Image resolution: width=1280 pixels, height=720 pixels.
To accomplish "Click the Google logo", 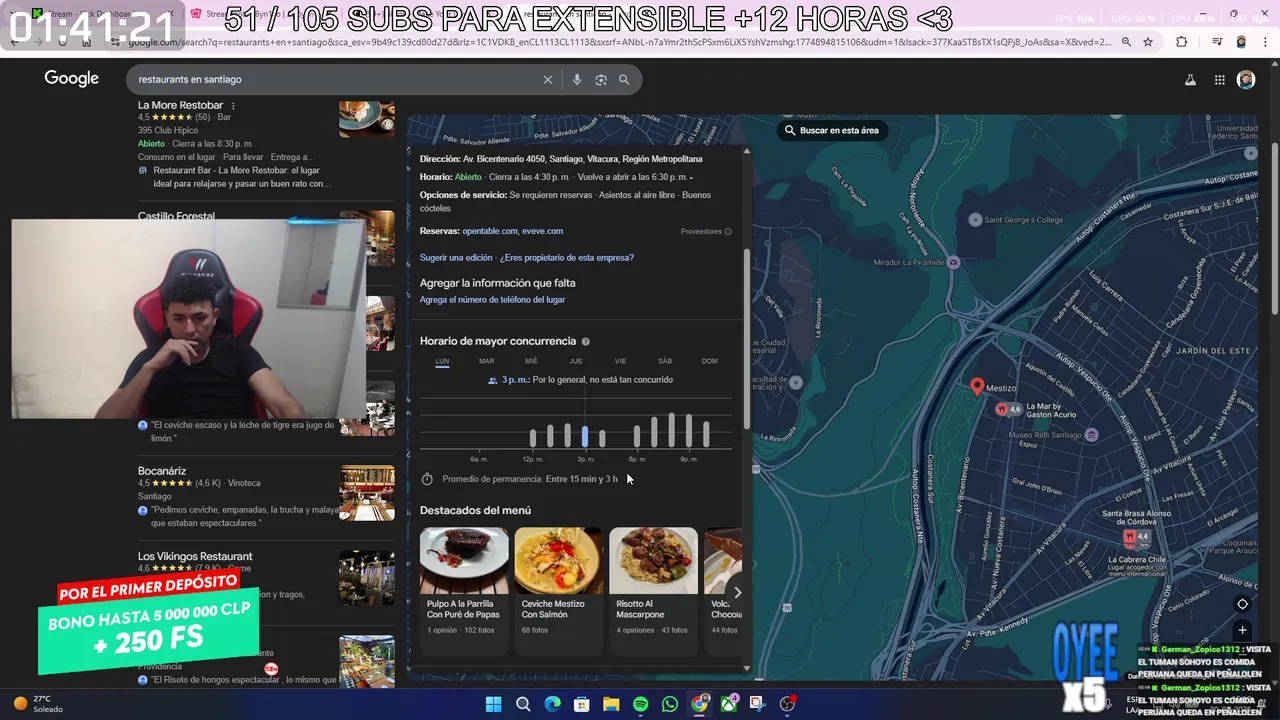I will pyautogui.click(x=71, y=79).
